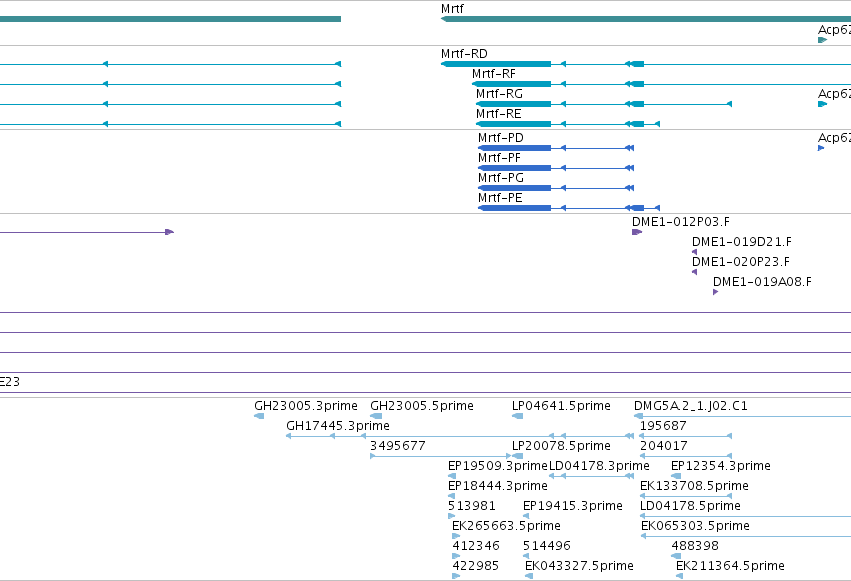Click the LP04641.5prime EST label

561,406
